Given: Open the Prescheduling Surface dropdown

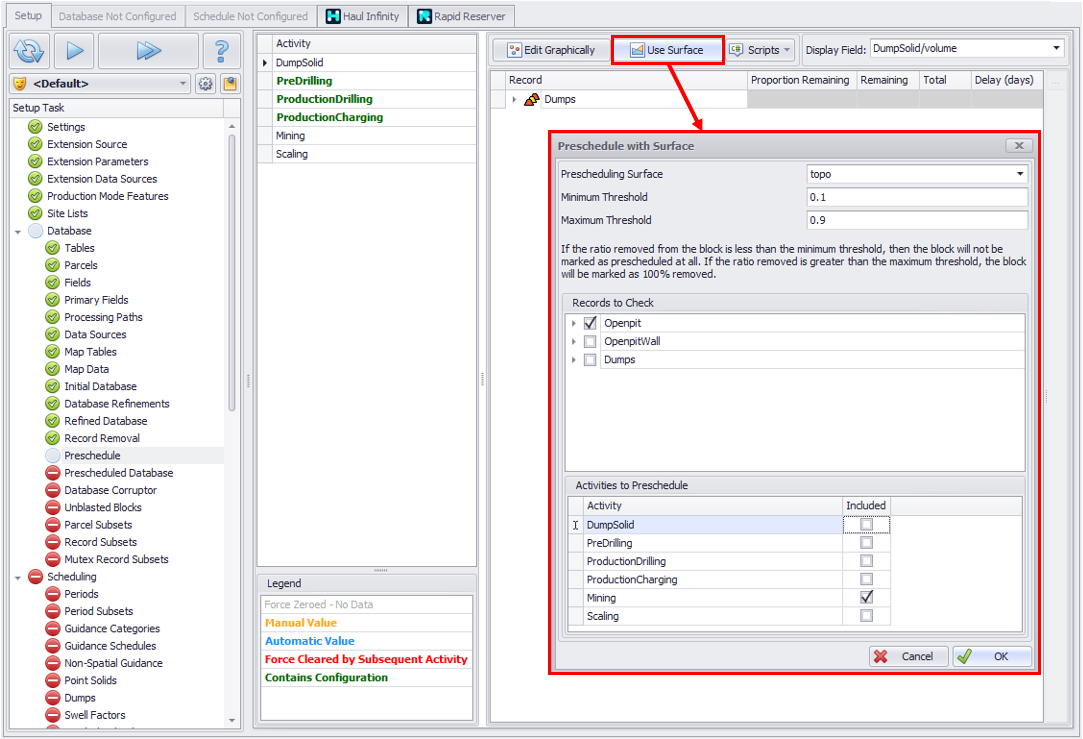Looking at the screenshot, I should click(x=1019, y=174).
